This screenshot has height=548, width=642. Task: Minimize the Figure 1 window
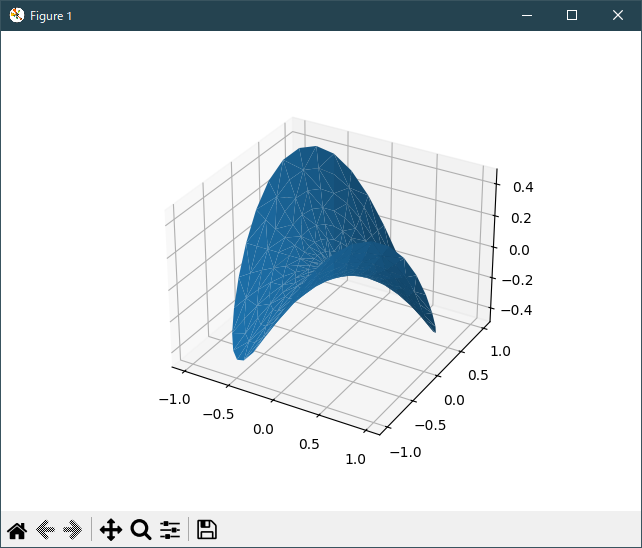click(526, 15)
